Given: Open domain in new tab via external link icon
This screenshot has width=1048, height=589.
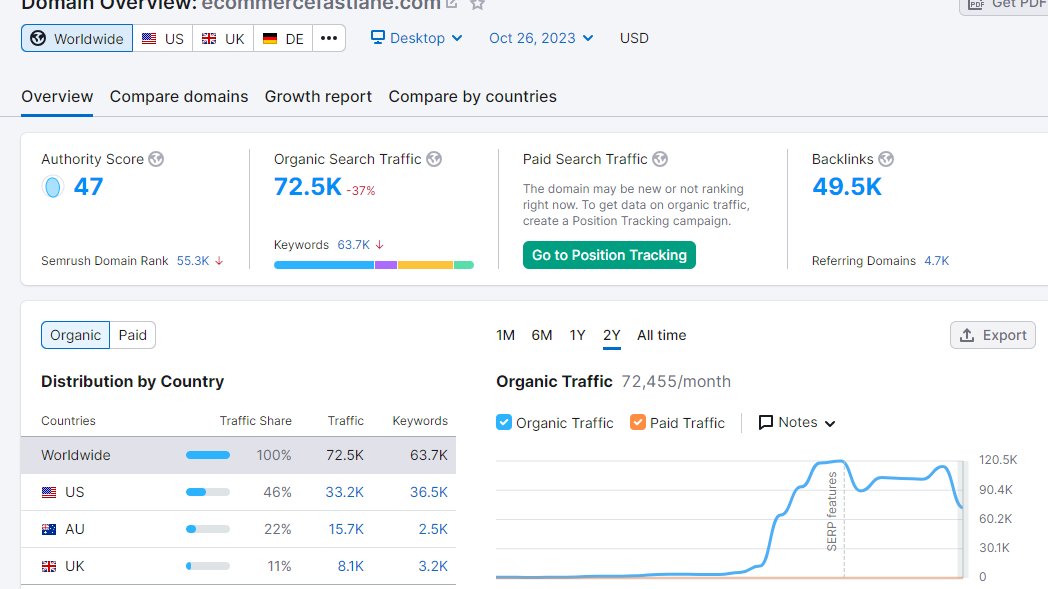Looking at the screenshot, I should pos(452,3).
